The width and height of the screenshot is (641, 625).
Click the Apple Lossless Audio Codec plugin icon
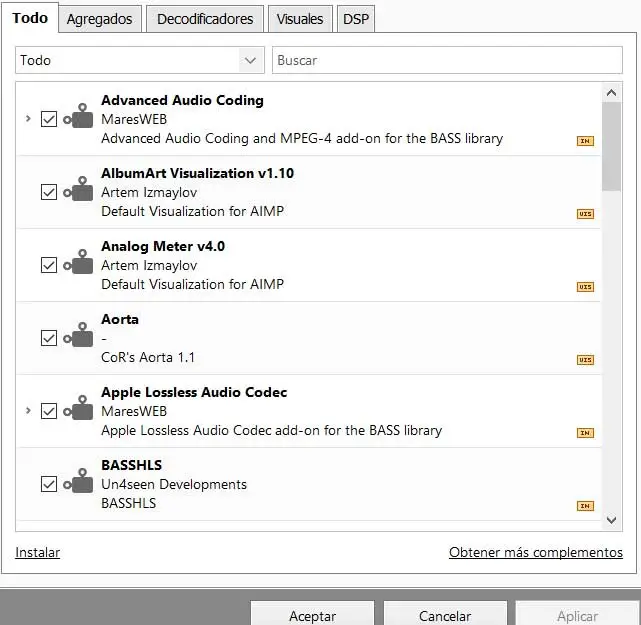(78, 408)
